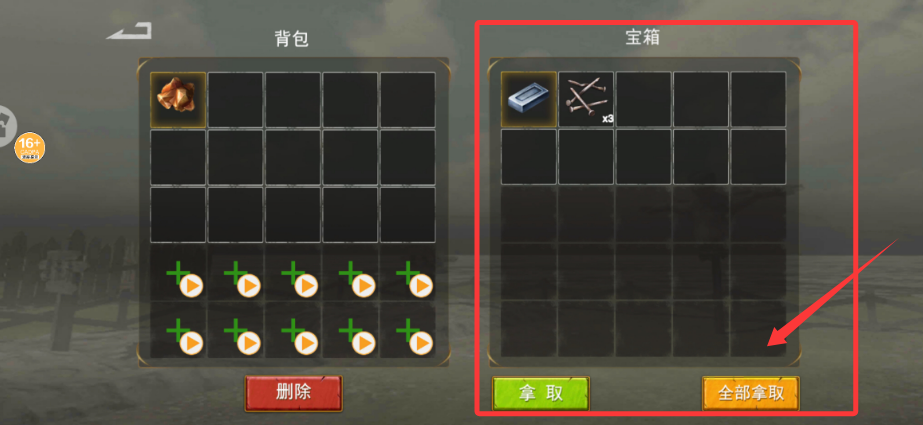Image resolution: width=923 pixels, height=425 pixels.
Task: Click the green 拿取 take button
Action: pyautogui.click(x=540, y=393)
